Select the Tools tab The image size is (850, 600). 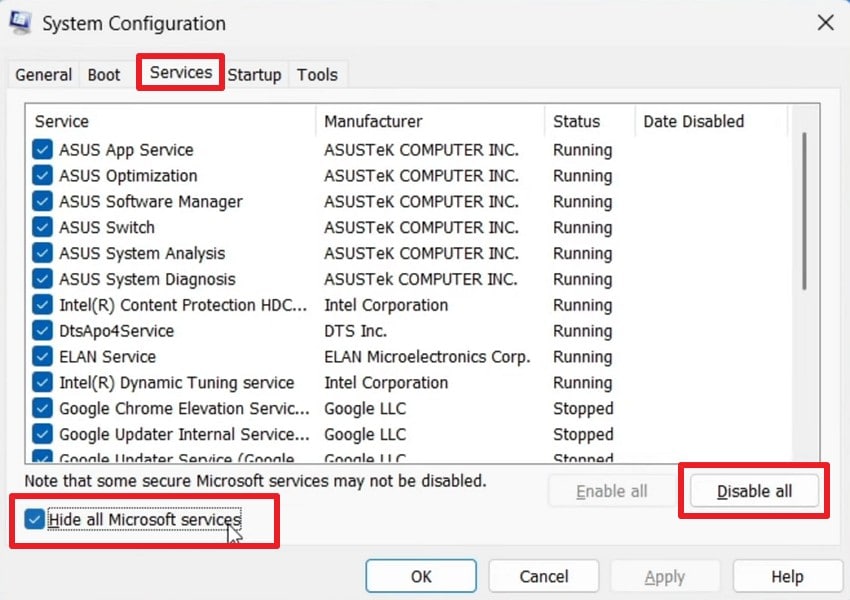[x=317, y=74]
